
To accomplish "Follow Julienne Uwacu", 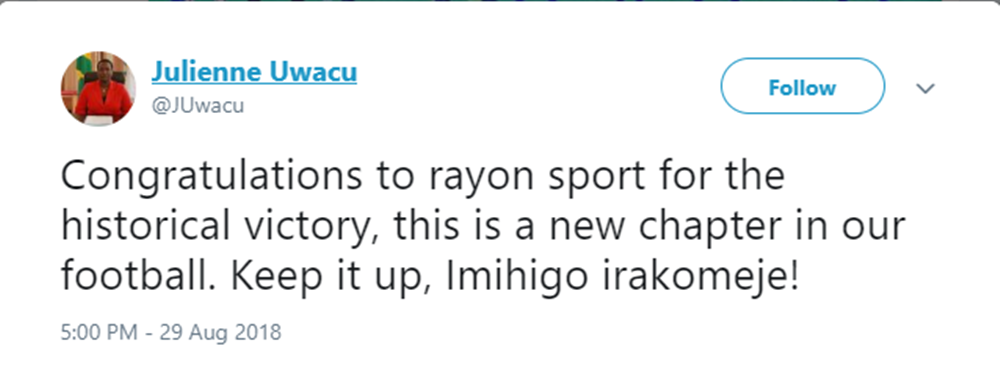I will point(802,86).
